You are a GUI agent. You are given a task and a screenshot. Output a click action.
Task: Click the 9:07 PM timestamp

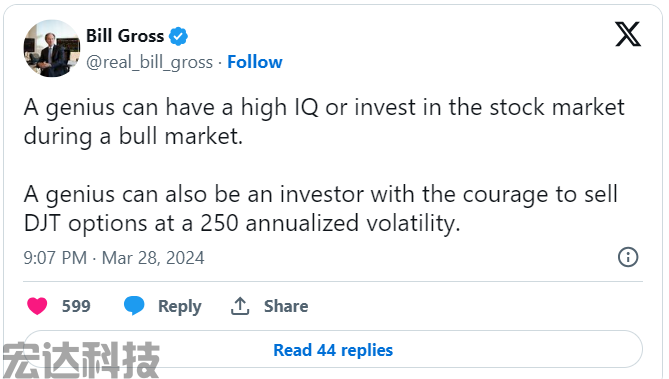(x=55, y=258)
